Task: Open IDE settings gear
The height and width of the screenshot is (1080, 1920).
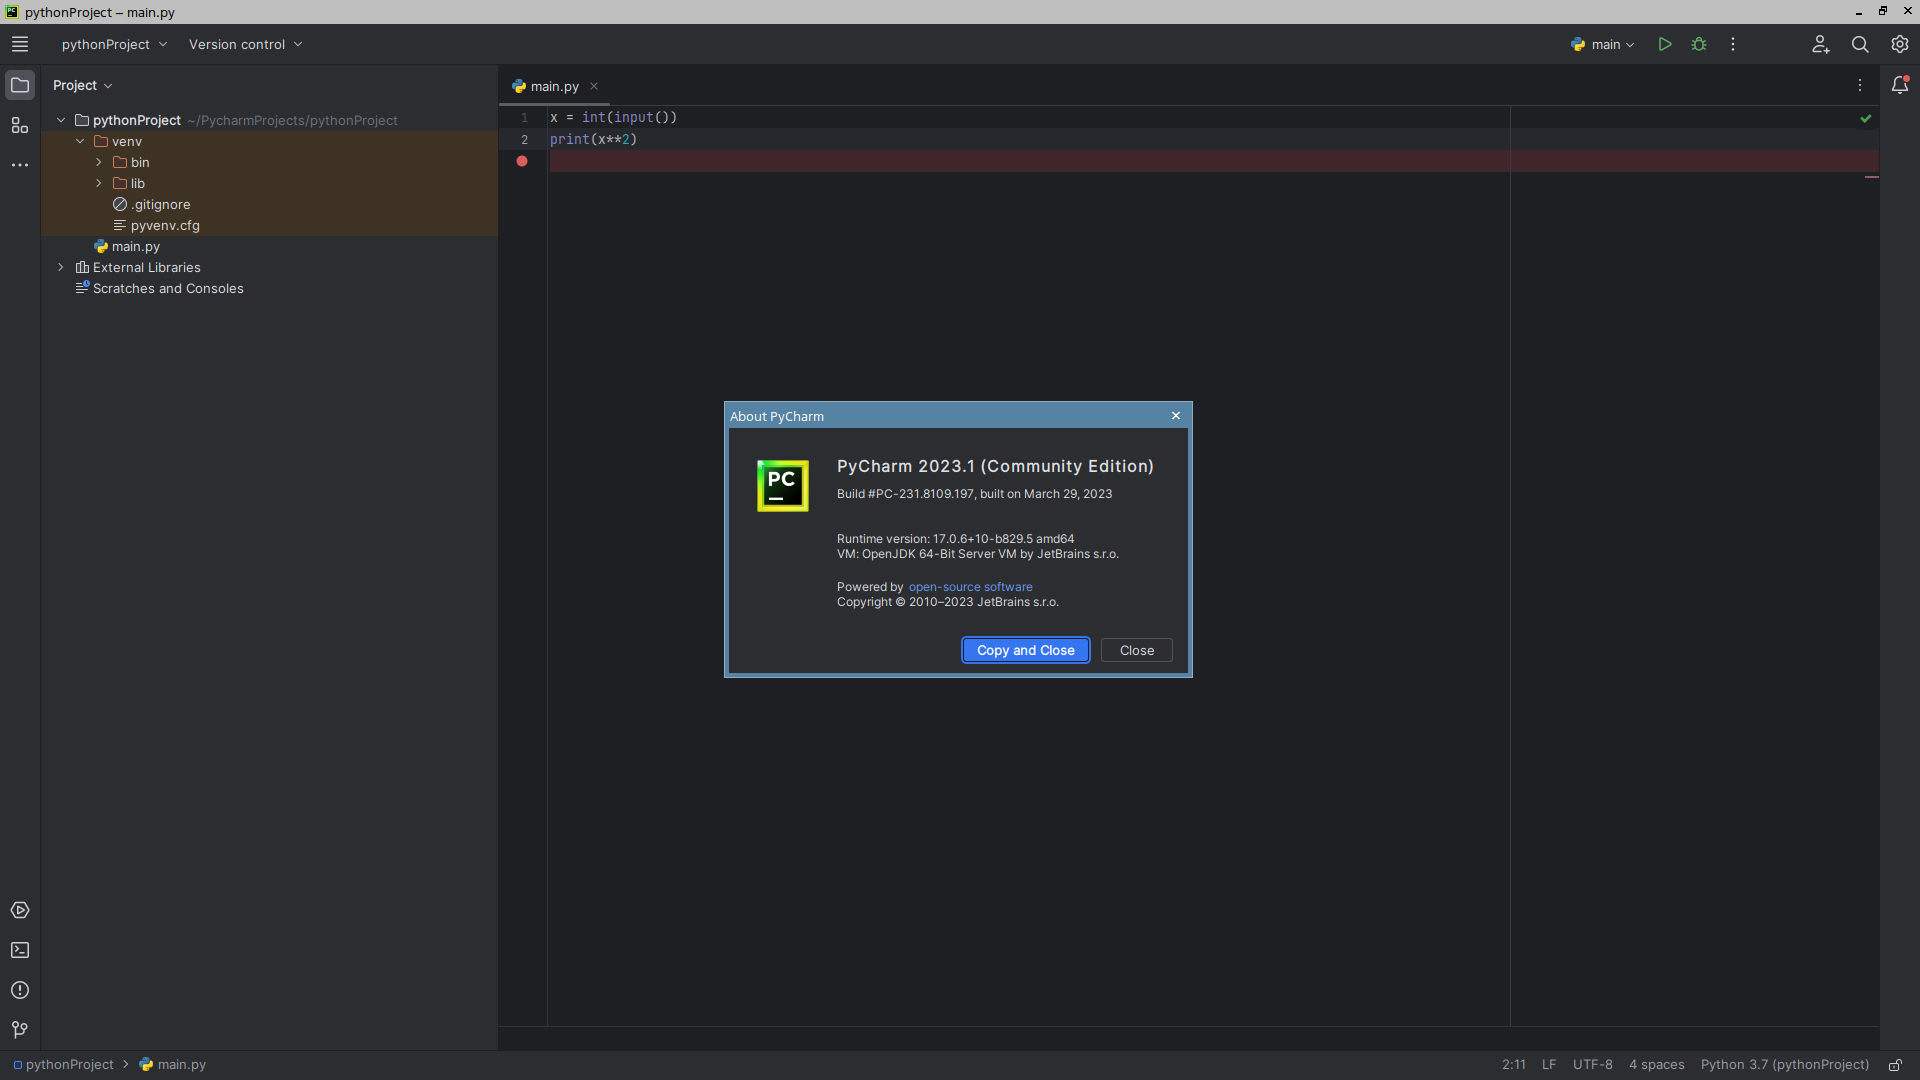Action: (1900, 44)
